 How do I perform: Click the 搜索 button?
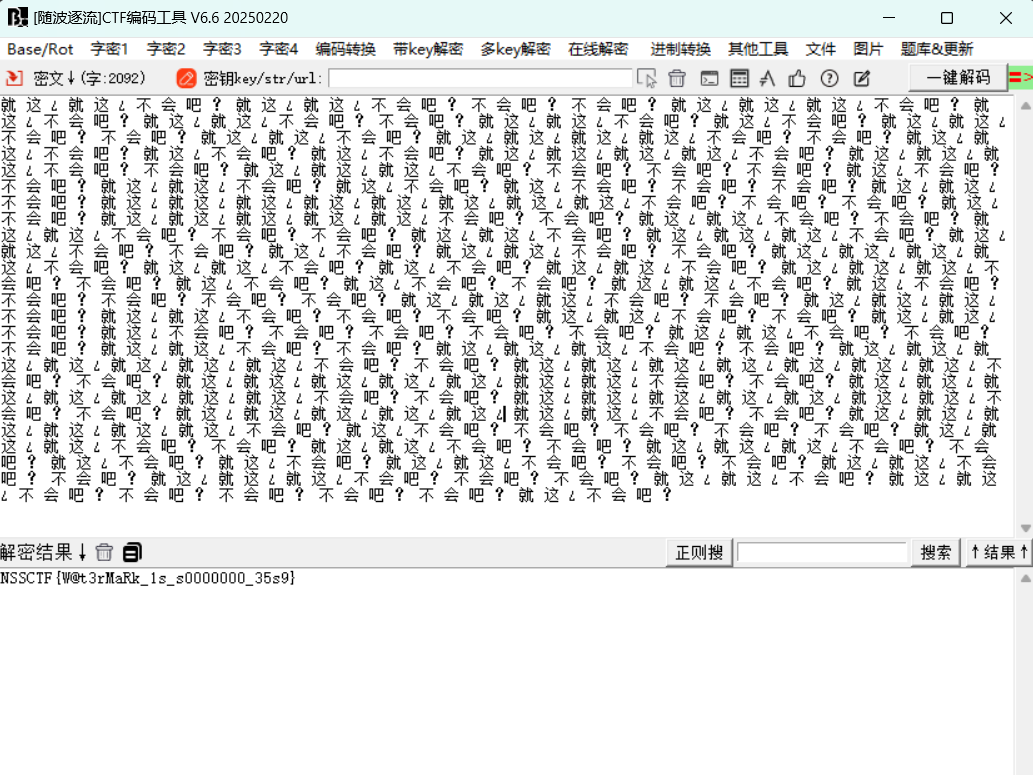[x=935, y=552]
